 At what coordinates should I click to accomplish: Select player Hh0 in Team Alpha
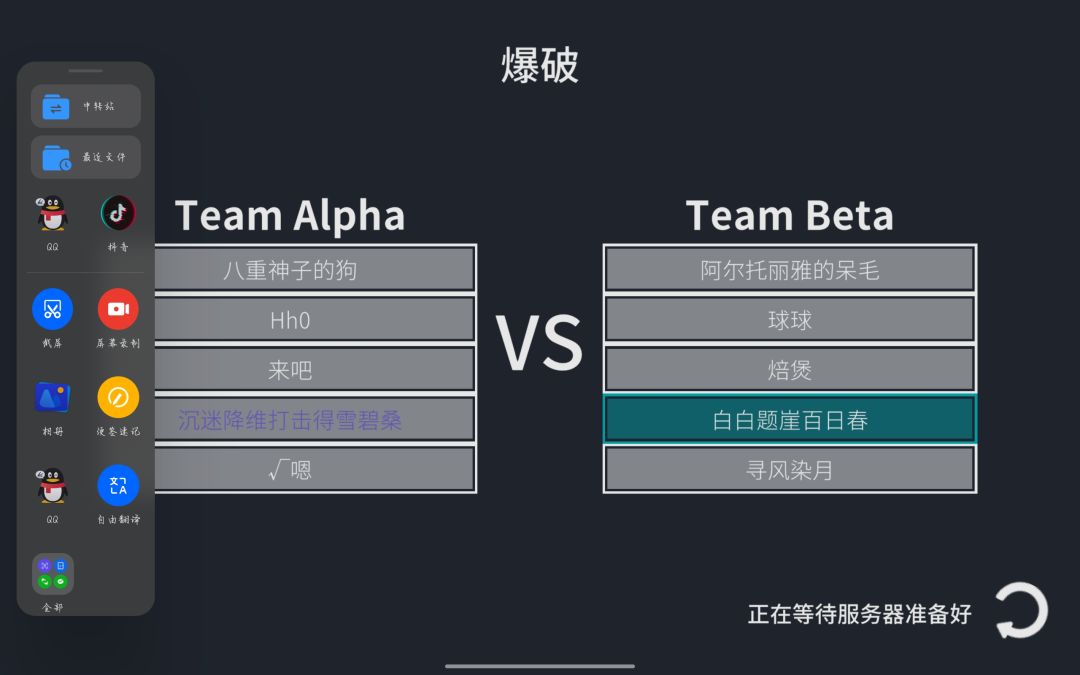[315, 320]
